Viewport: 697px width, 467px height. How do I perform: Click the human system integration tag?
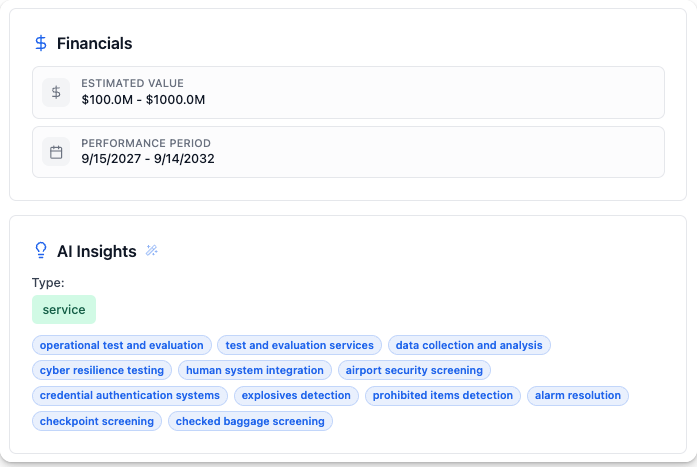tap(255, 370)
